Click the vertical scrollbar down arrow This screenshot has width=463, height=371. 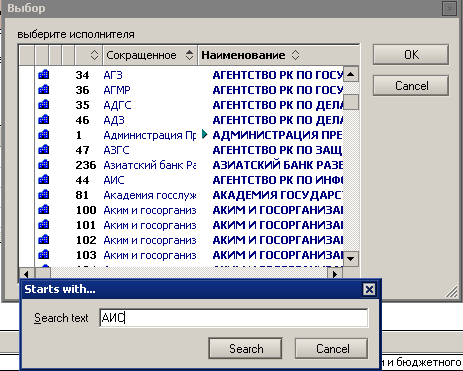(351, 258)
